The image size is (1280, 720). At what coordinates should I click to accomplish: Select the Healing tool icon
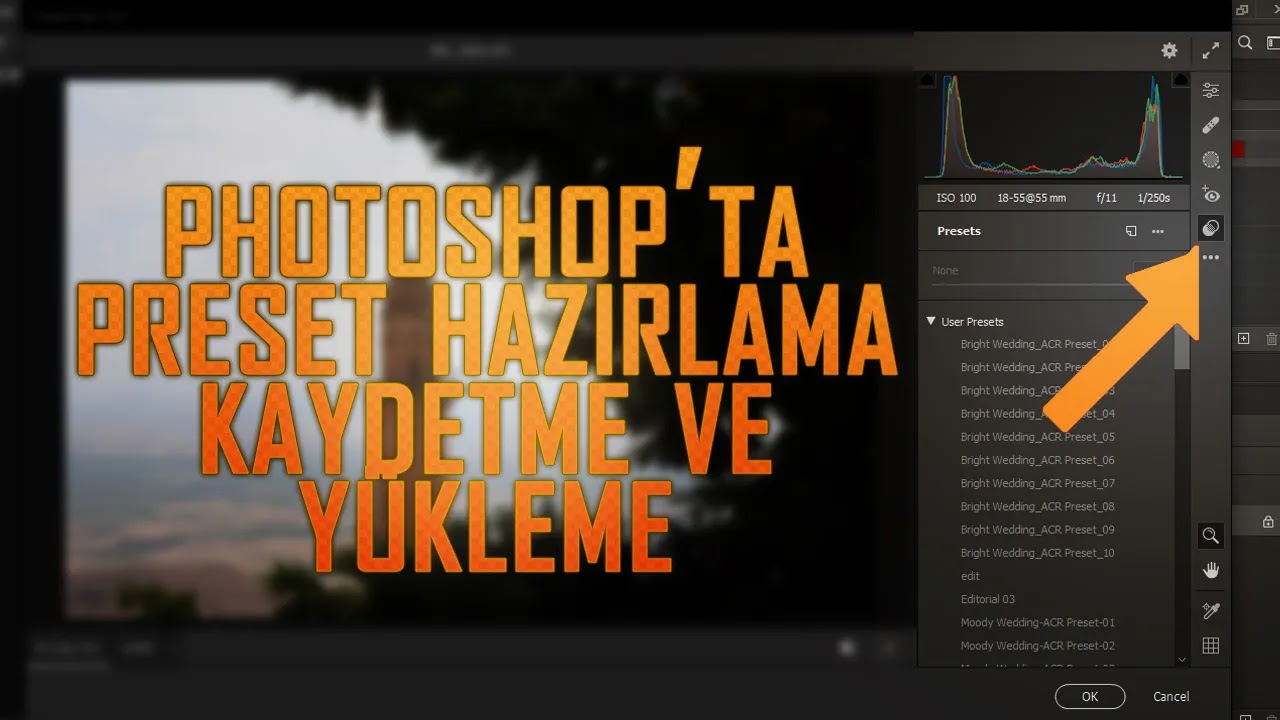(1211, 125)
